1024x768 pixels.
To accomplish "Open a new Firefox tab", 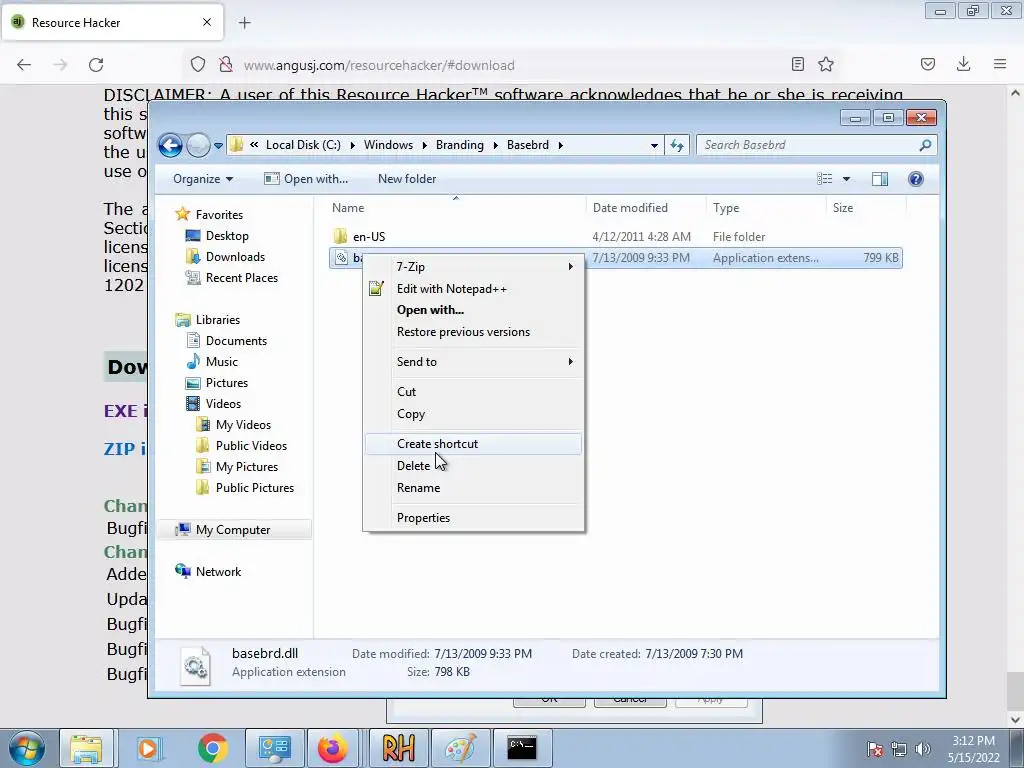I will pyautogui.click(x=244, y=23).
